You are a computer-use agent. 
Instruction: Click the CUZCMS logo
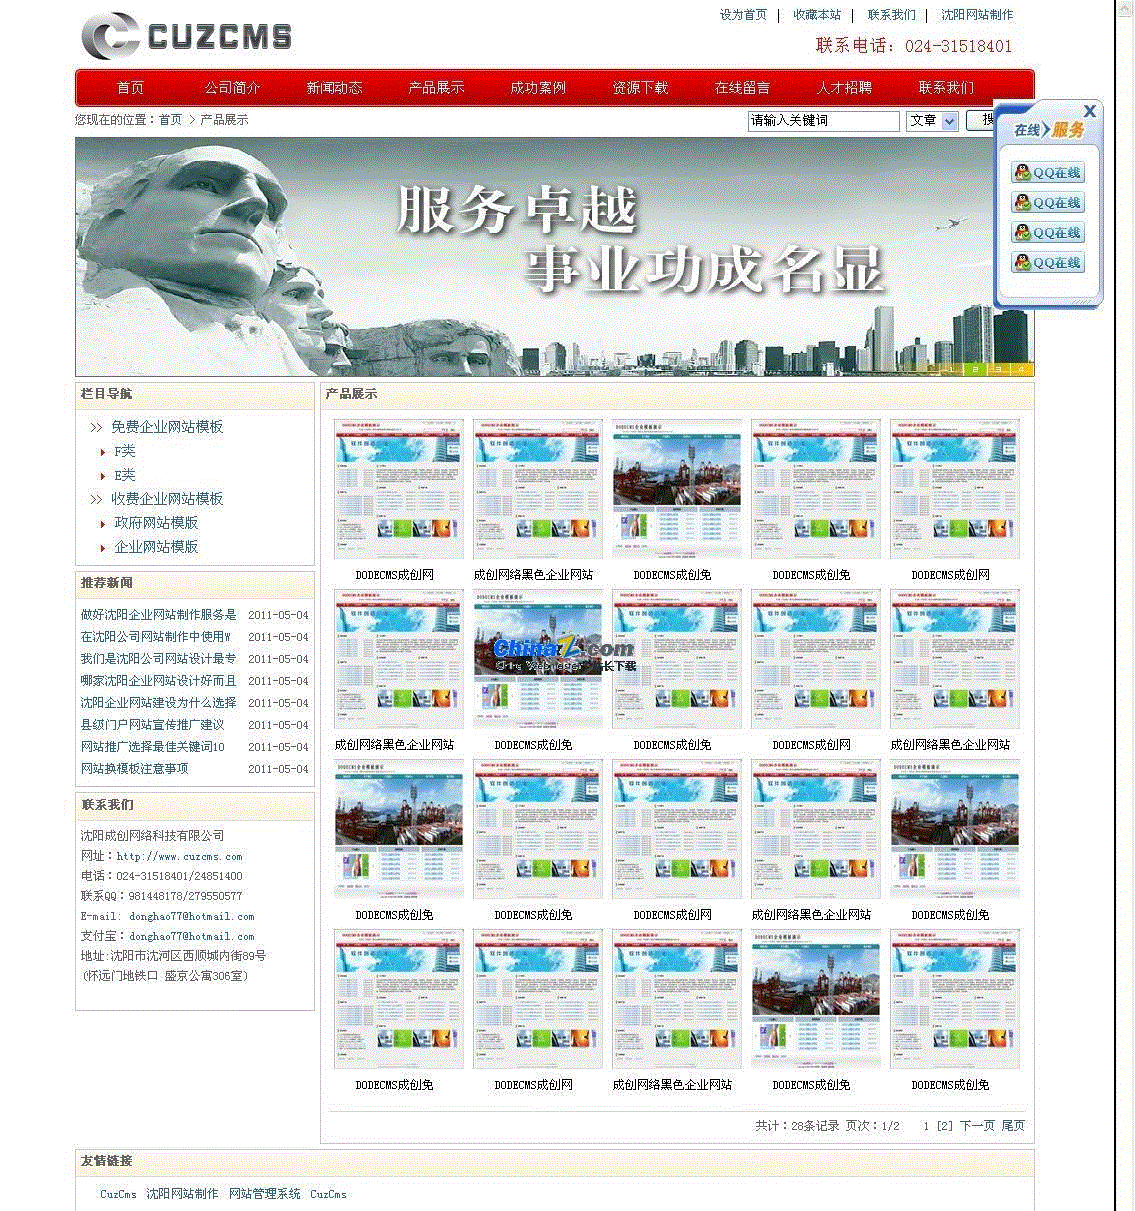click(x=187, y=36)
